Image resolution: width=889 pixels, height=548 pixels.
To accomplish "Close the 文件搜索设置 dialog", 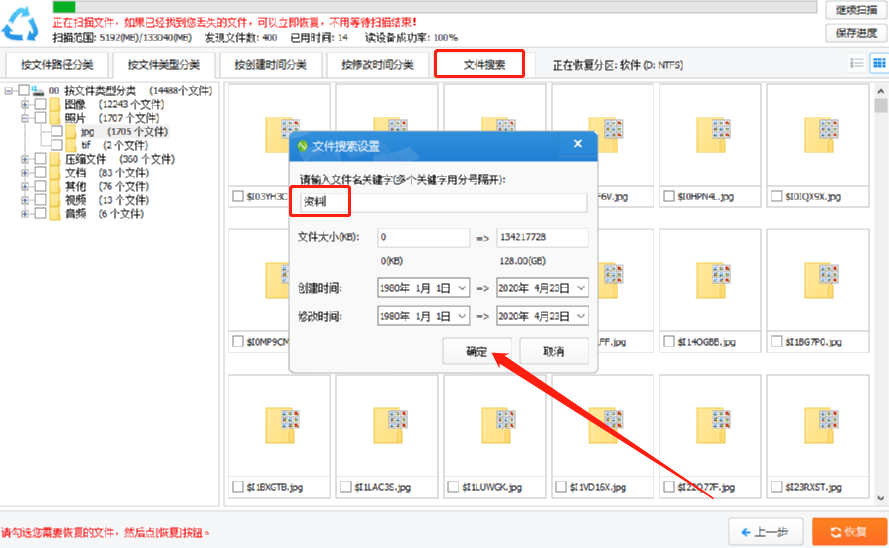I will 578,144.
